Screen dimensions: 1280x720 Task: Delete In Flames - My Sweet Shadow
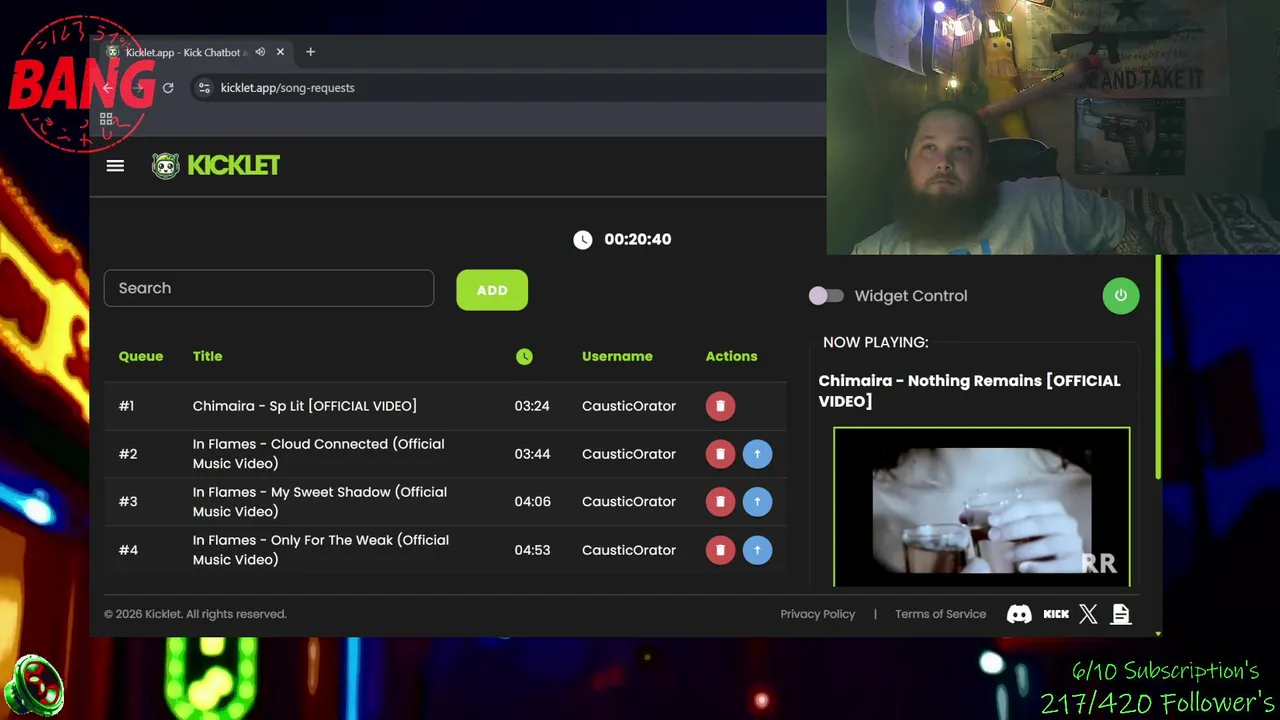click(720, 502)
